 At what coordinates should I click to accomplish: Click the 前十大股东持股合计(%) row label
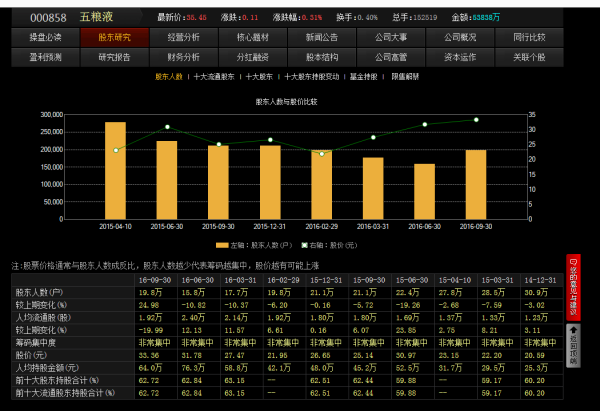click(57, 381)
